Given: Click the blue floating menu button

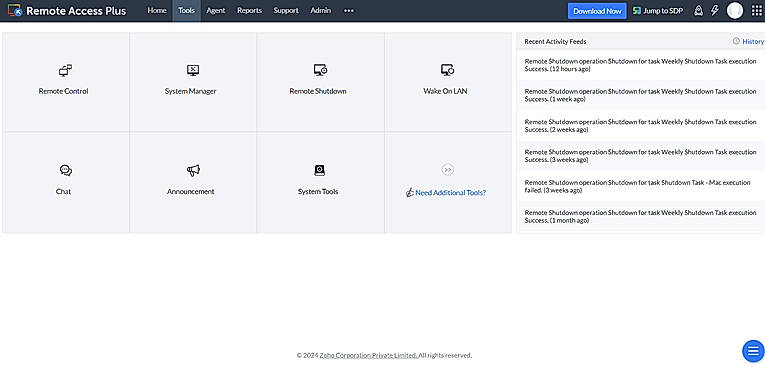Looking at the screenshot, I should 753,350.
